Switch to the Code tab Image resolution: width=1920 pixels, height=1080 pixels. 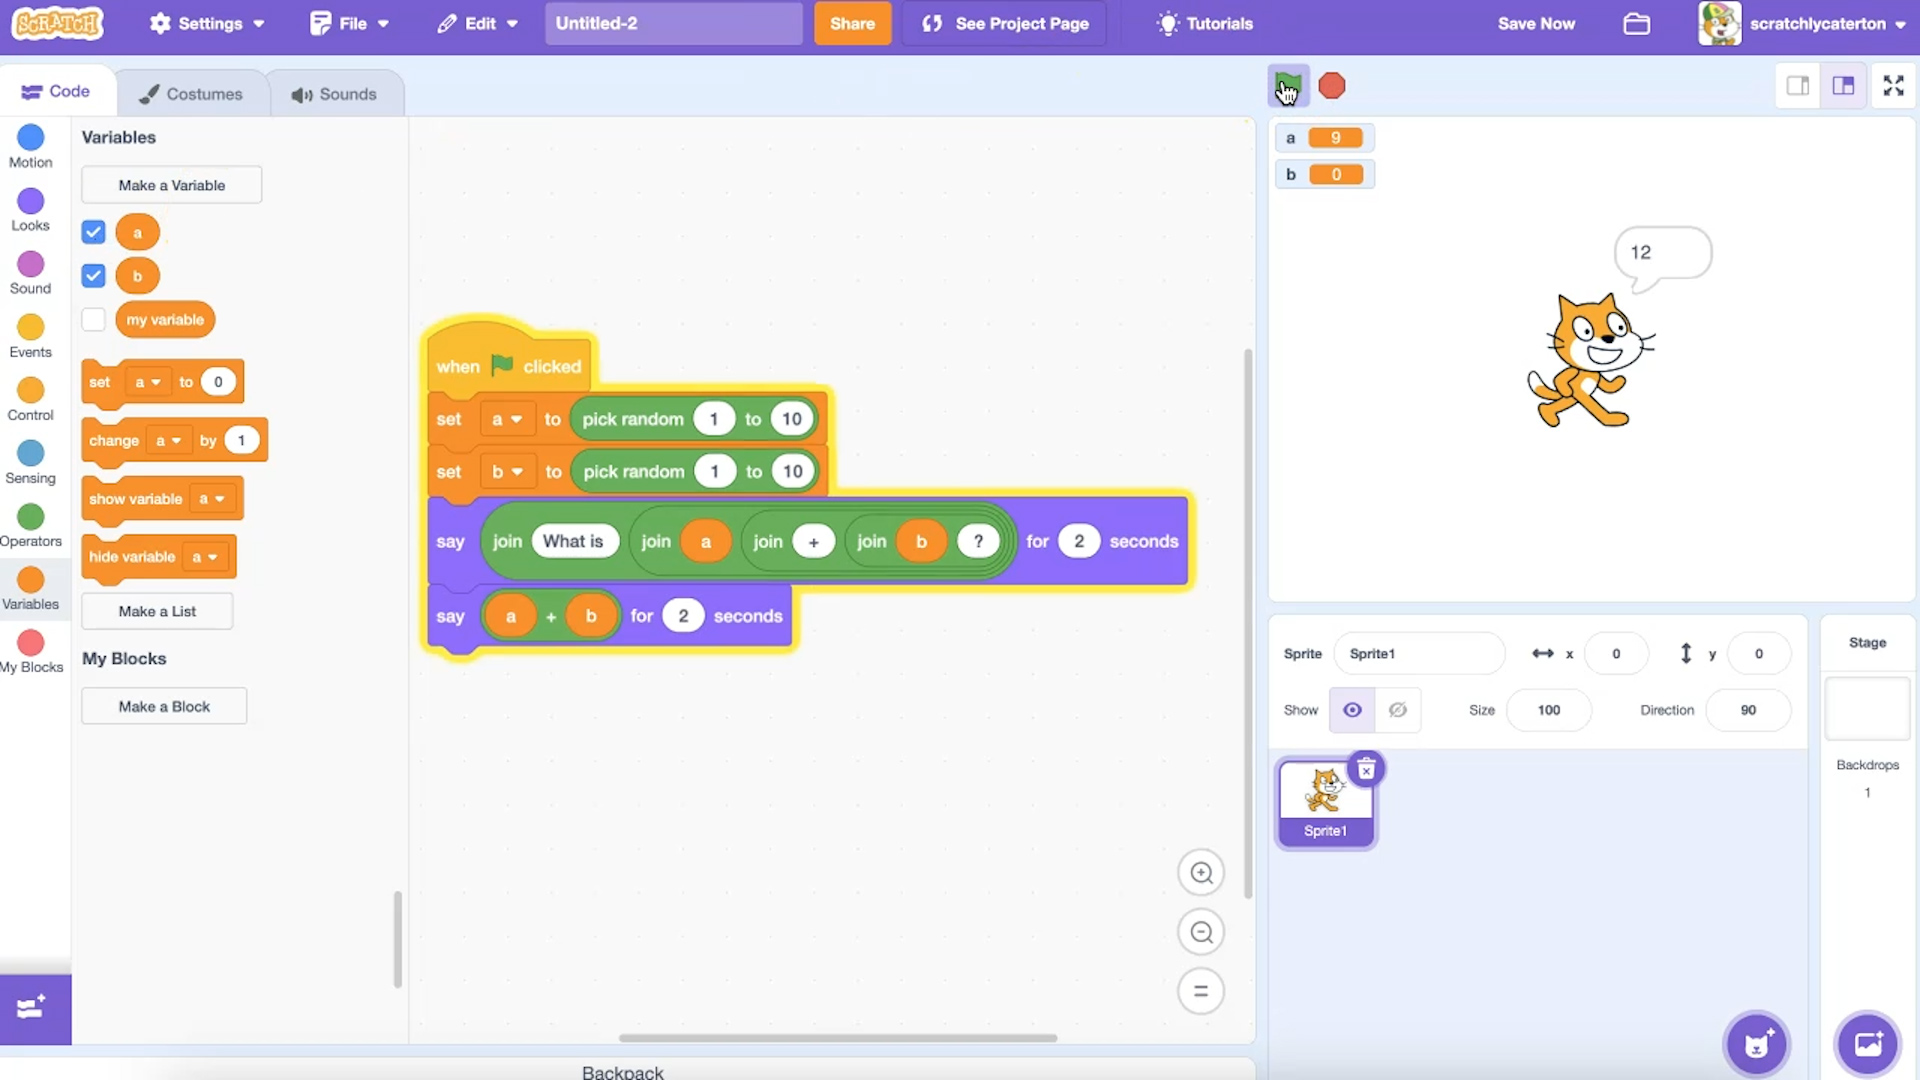pos(56,92)
